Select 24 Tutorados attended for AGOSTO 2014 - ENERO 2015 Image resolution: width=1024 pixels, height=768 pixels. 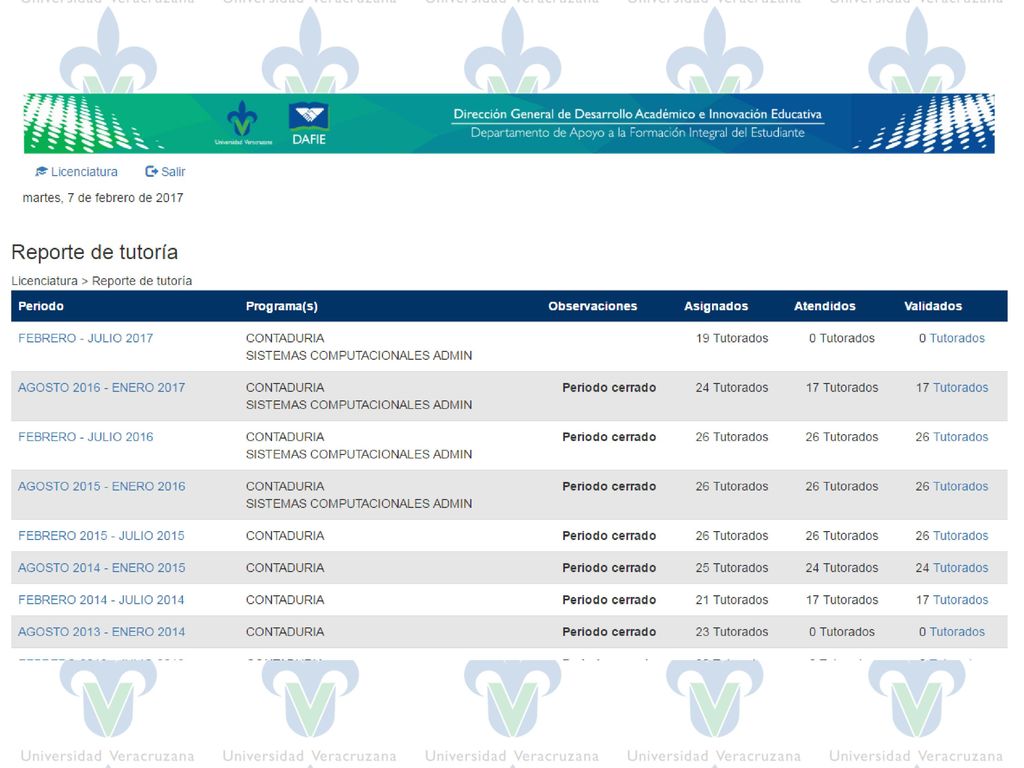tap(842, 568)
